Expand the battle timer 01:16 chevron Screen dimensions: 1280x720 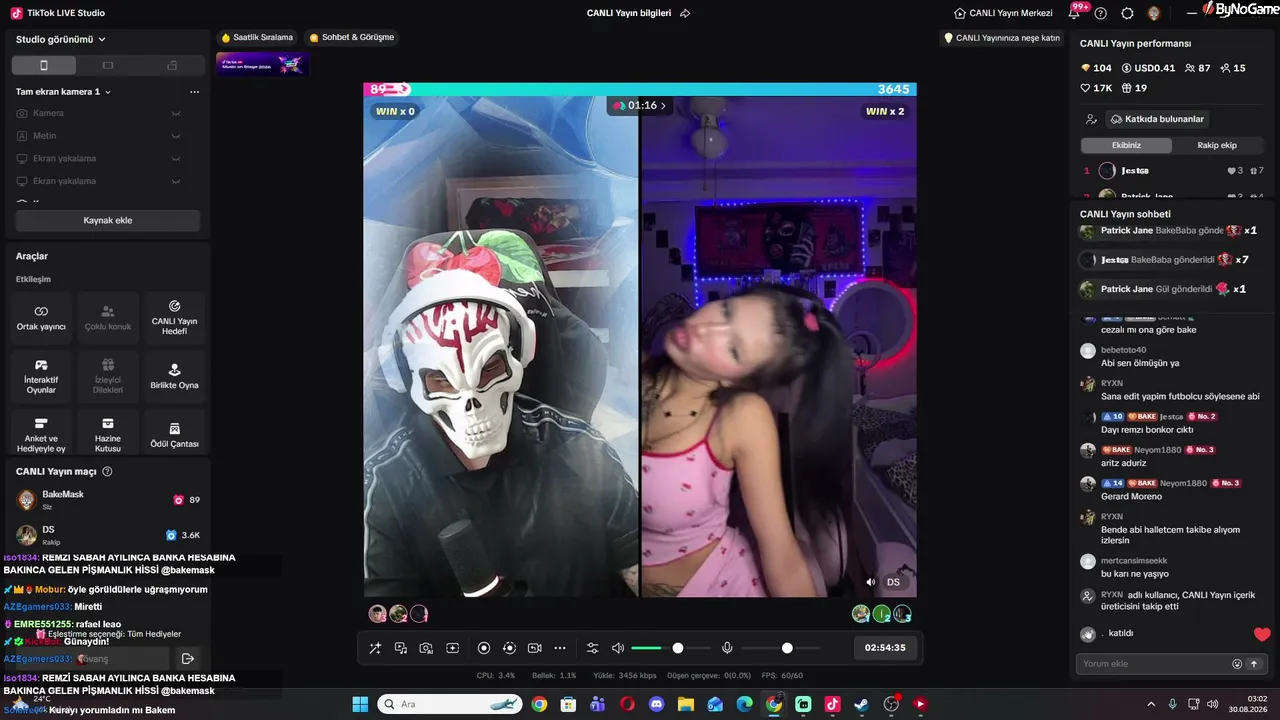(663, 105)
